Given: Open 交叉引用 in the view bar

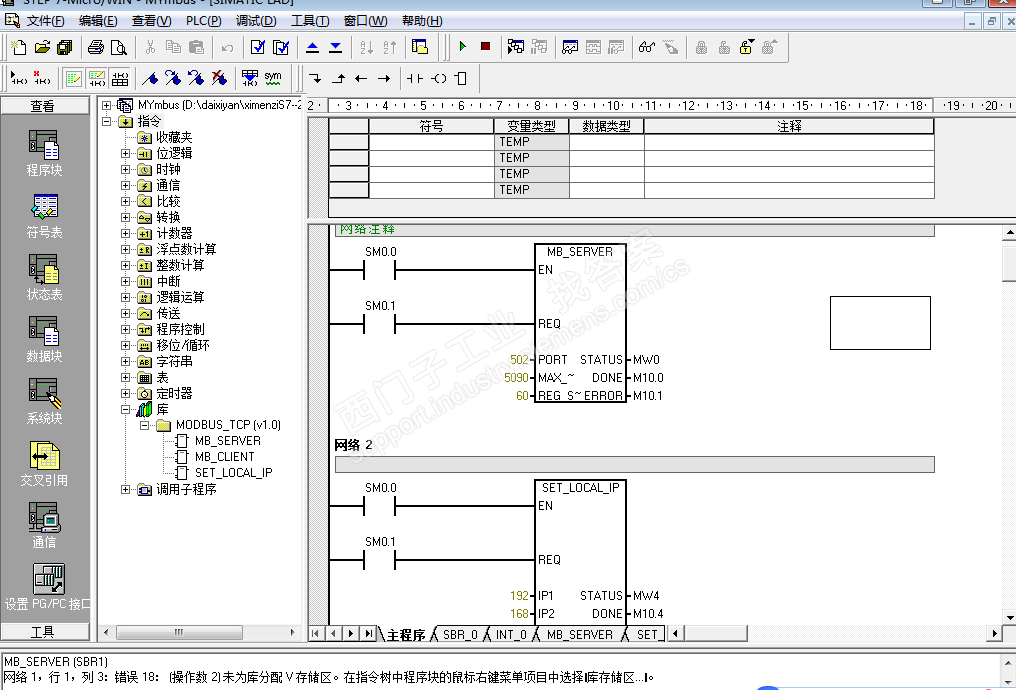Looking at the screenshot, I should [44, 464].
